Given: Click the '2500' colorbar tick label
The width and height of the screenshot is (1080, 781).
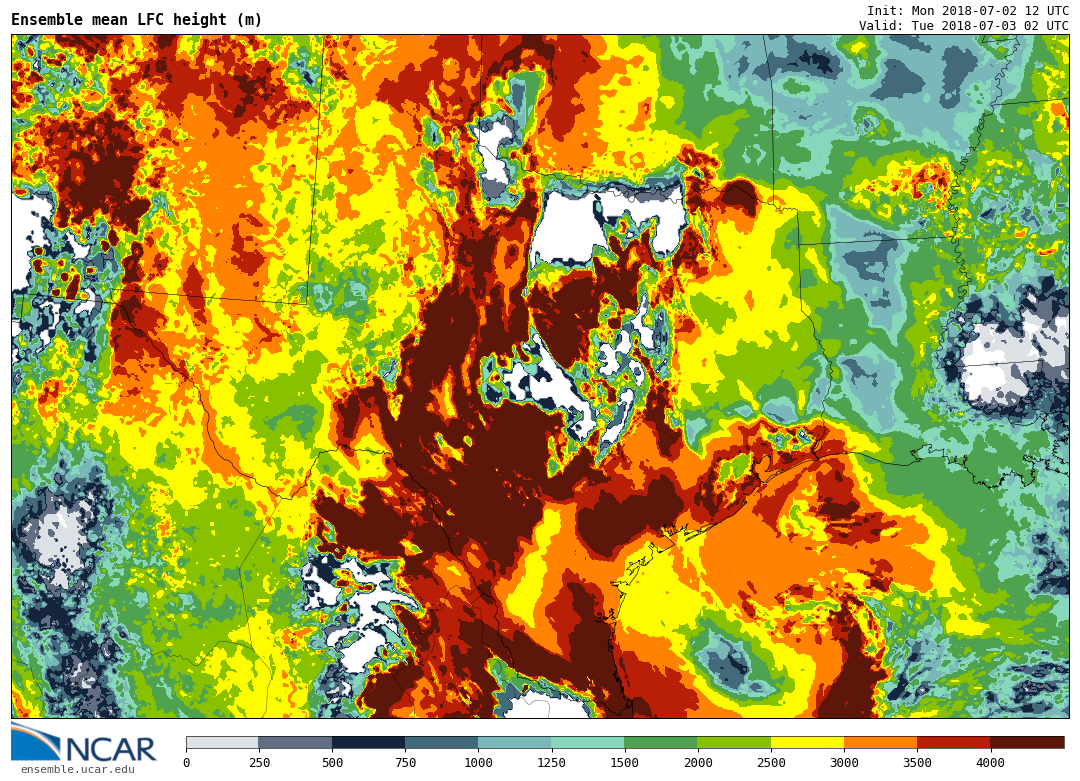Looking at the screenshot, I should tap(771, 763).
